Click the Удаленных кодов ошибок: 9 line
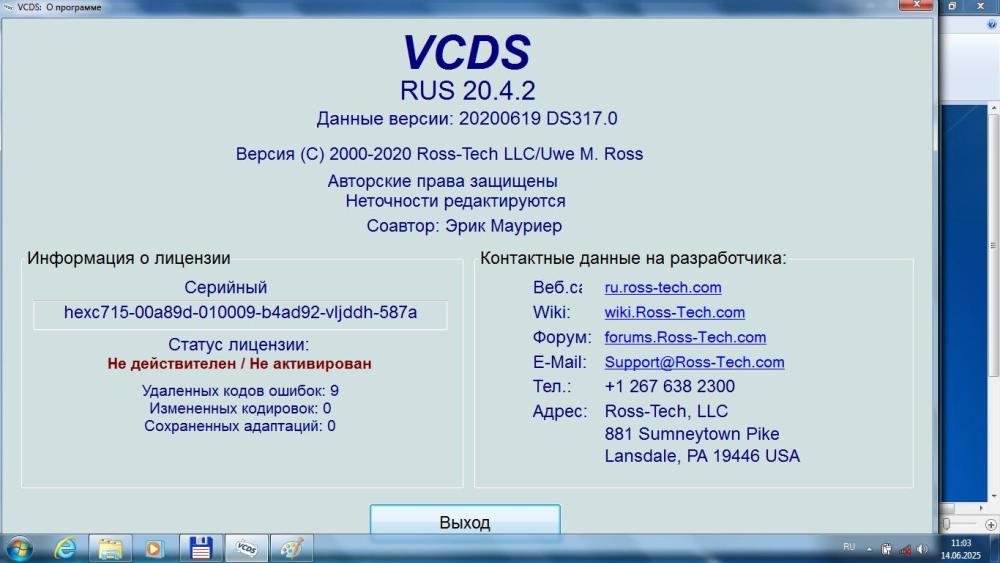 [x=240, y=390]
